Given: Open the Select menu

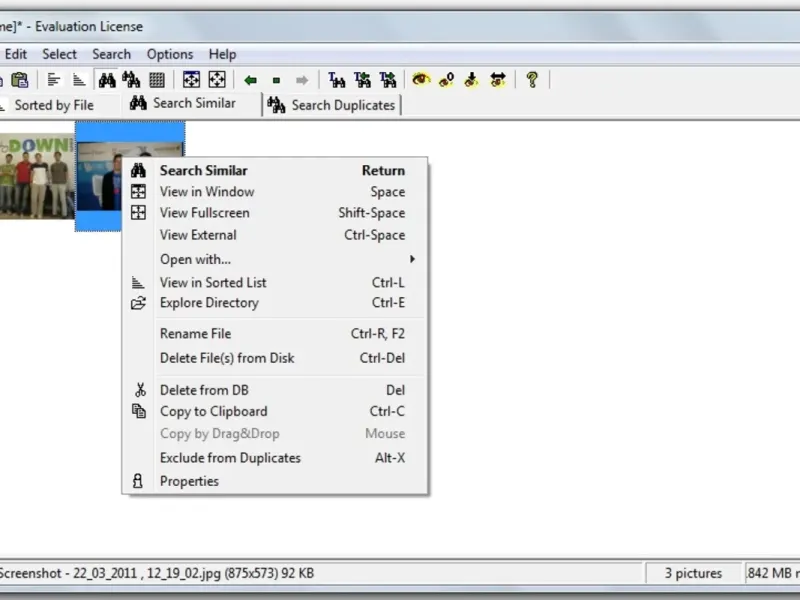Looking at the screenshot, I should pyautogui.click(x=59, y=54).
